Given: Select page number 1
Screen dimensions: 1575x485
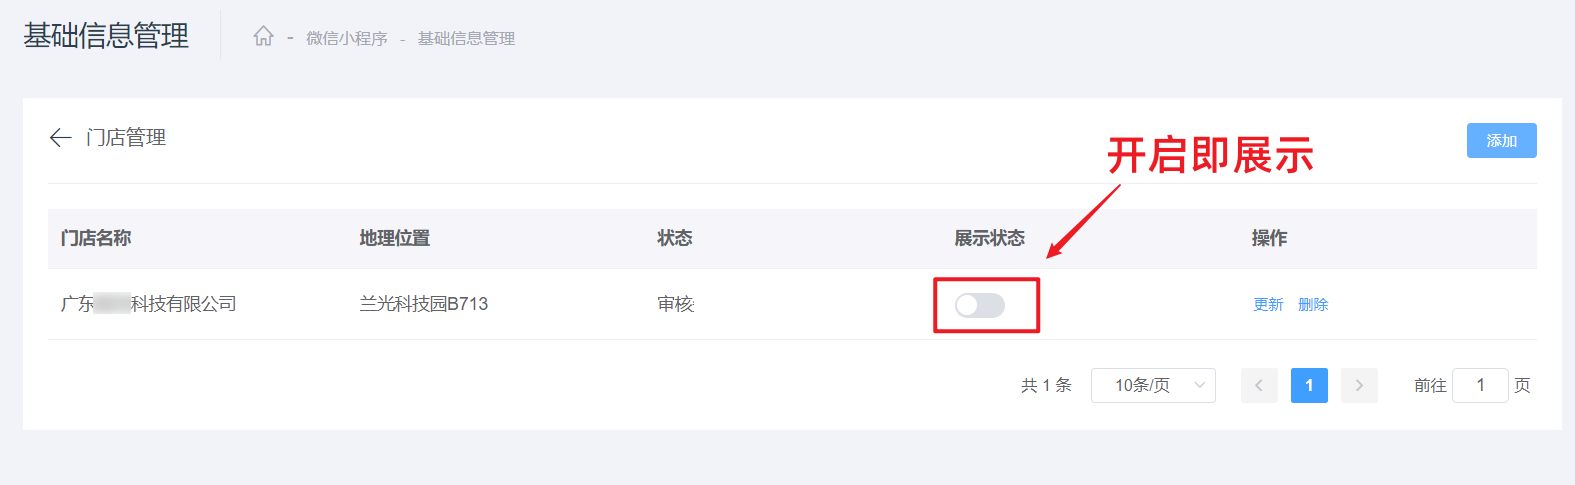Looking at the screenshot, I should pyautogui.click(x=1309, y=385).
